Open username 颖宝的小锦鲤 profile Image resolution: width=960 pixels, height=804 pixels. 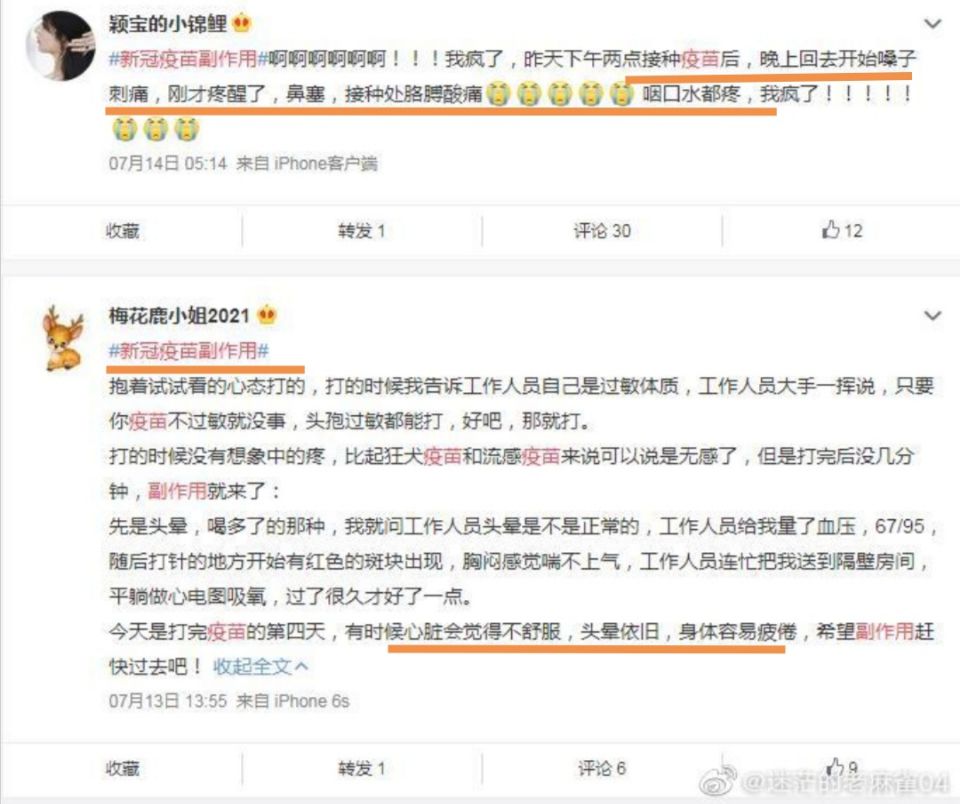168,24
